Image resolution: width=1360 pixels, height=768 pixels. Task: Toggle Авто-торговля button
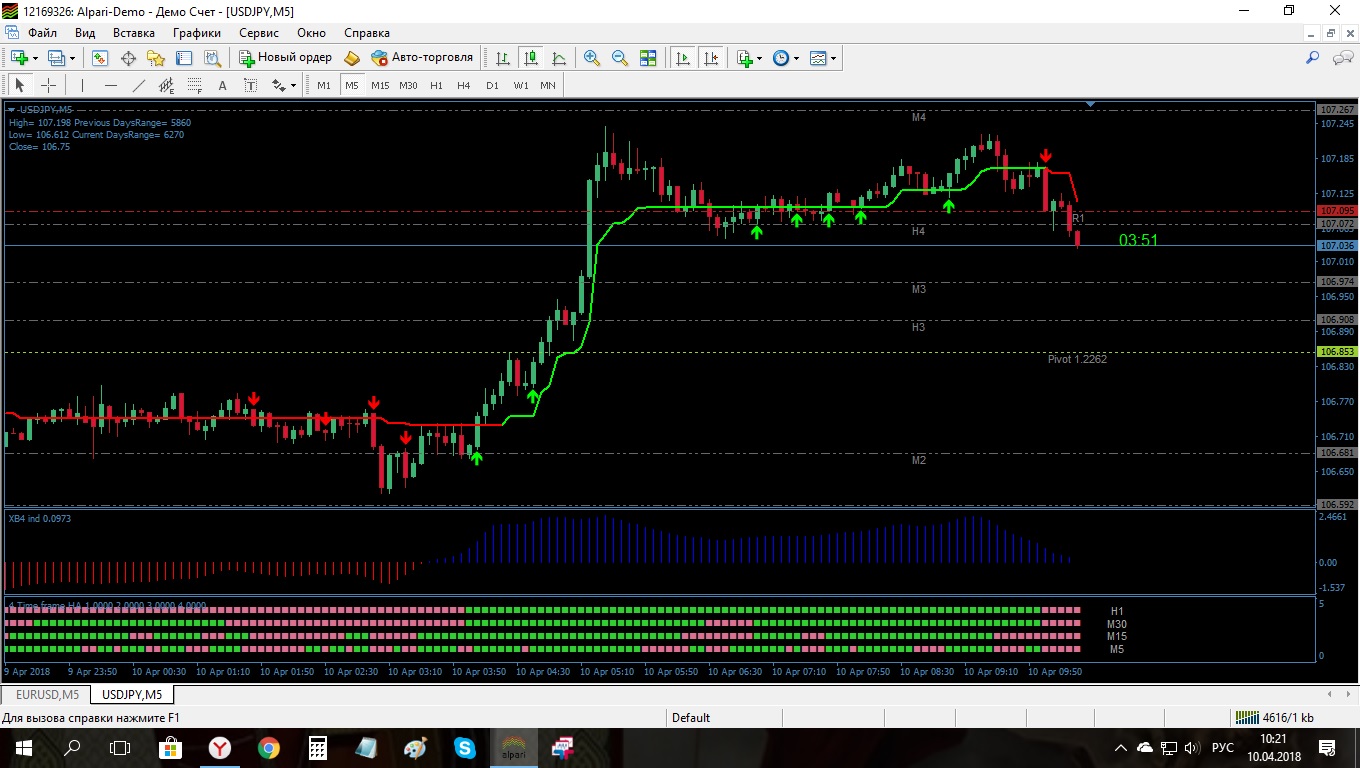click(x=422, y=58)
